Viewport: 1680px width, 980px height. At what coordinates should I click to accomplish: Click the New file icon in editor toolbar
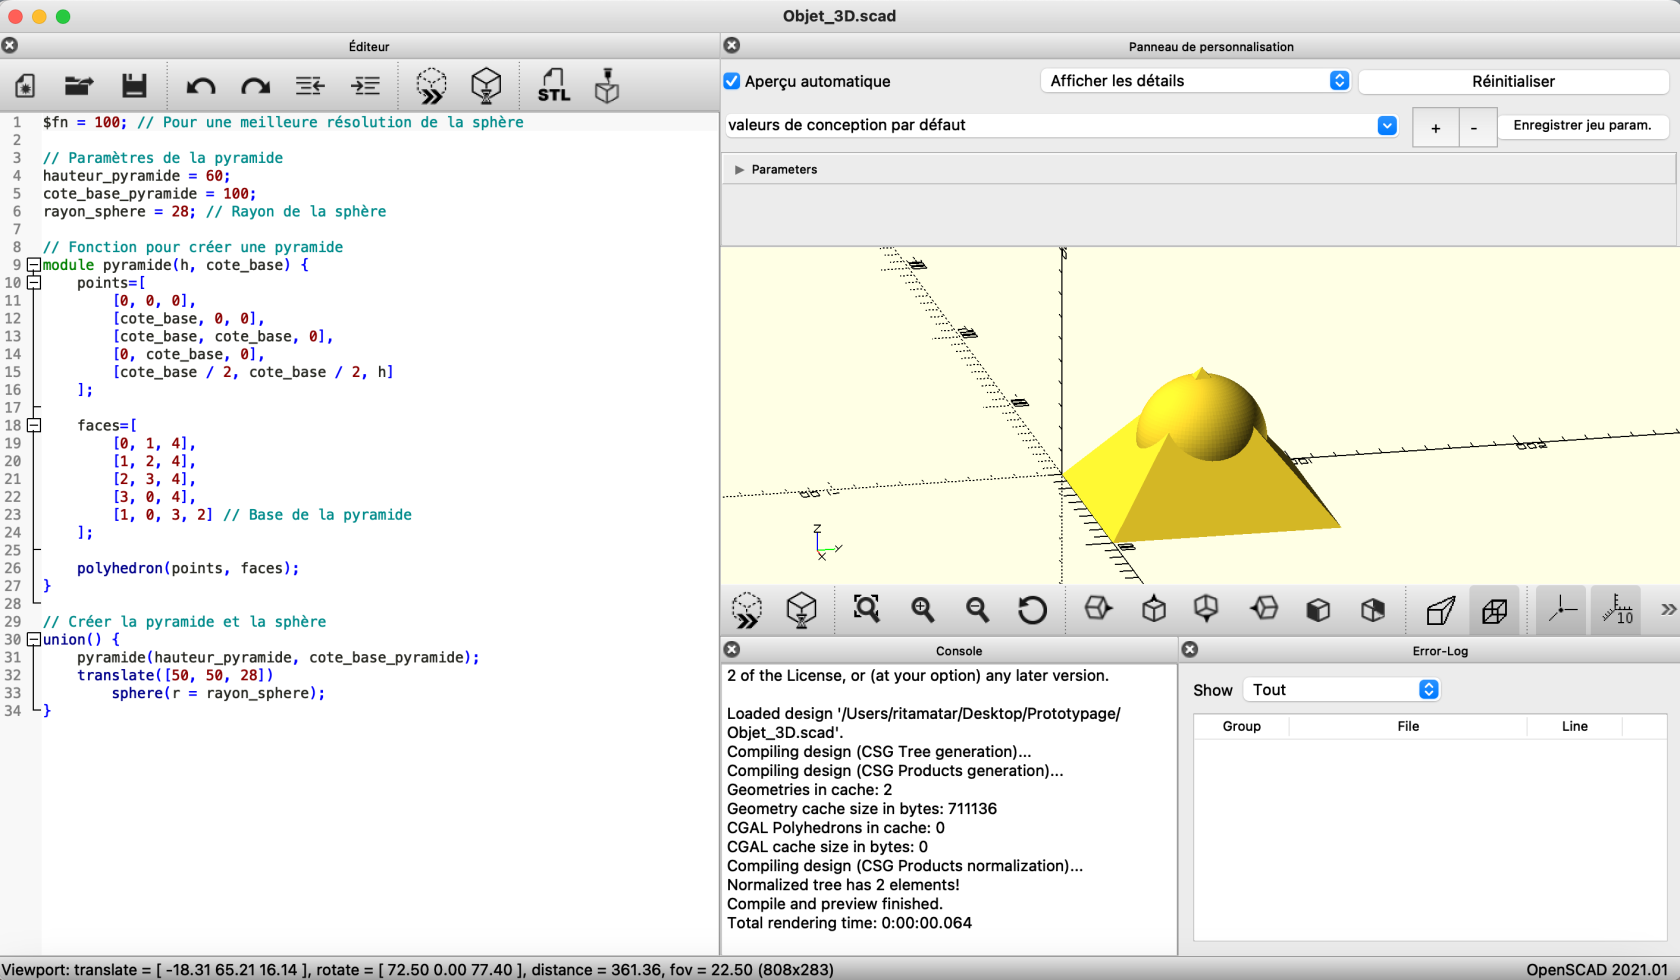point(26,86)
